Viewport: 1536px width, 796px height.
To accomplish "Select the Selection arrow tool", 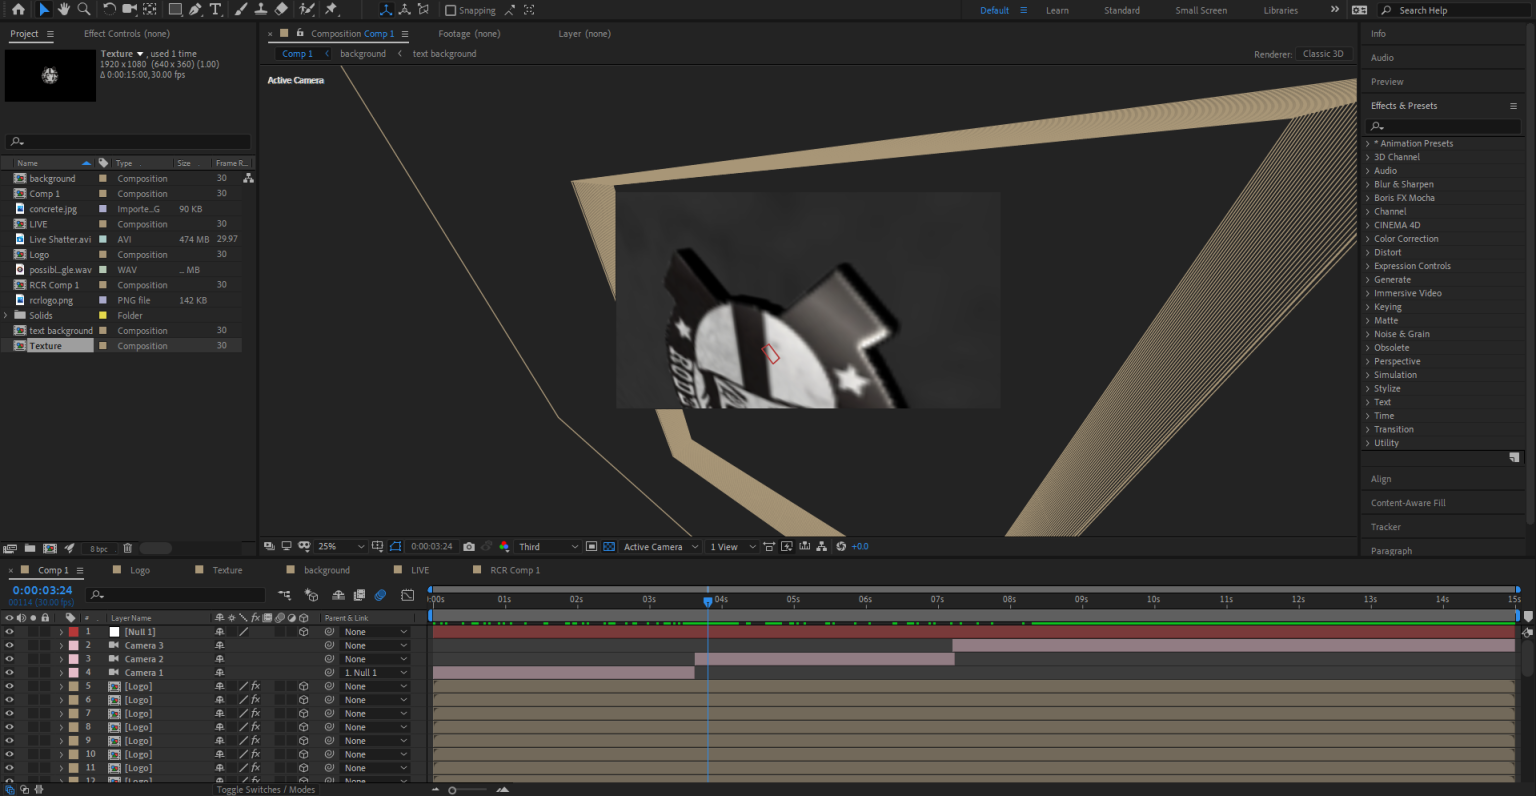I will (x=43, y=9).
